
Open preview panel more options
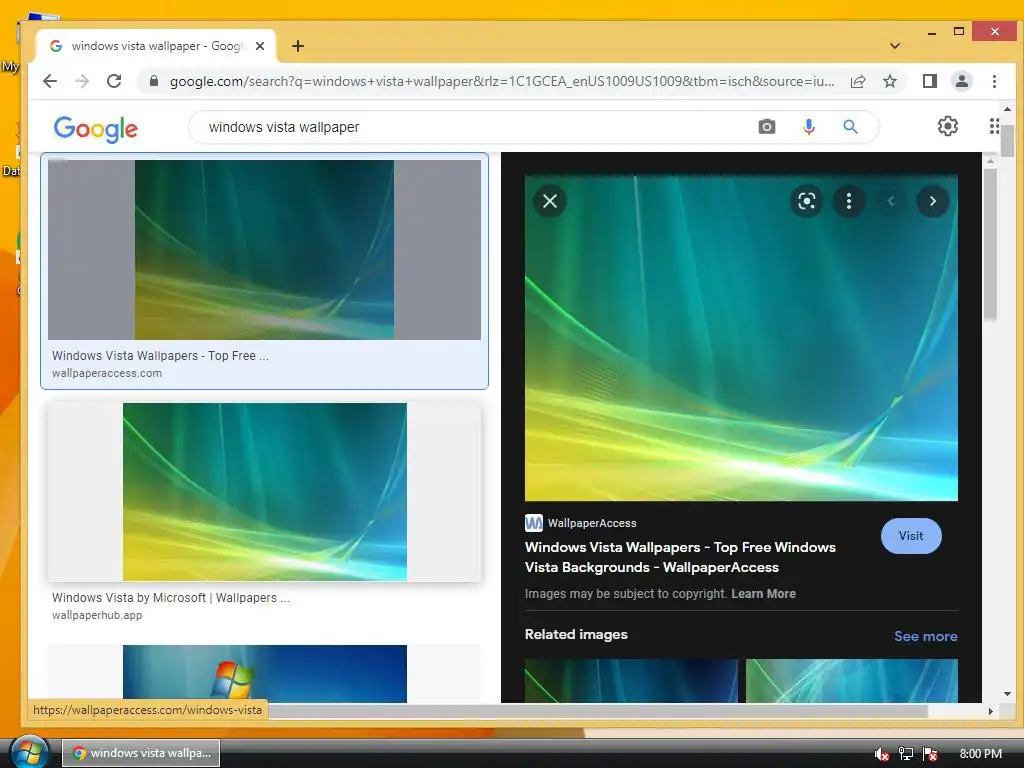[x=849, y=201]
